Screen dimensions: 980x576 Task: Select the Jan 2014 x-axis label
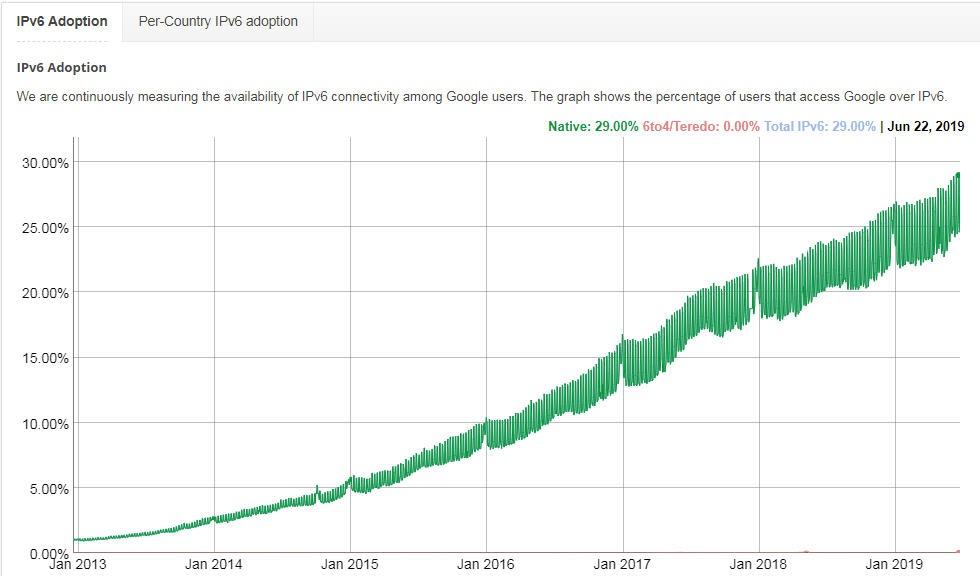tap(214, 565)
